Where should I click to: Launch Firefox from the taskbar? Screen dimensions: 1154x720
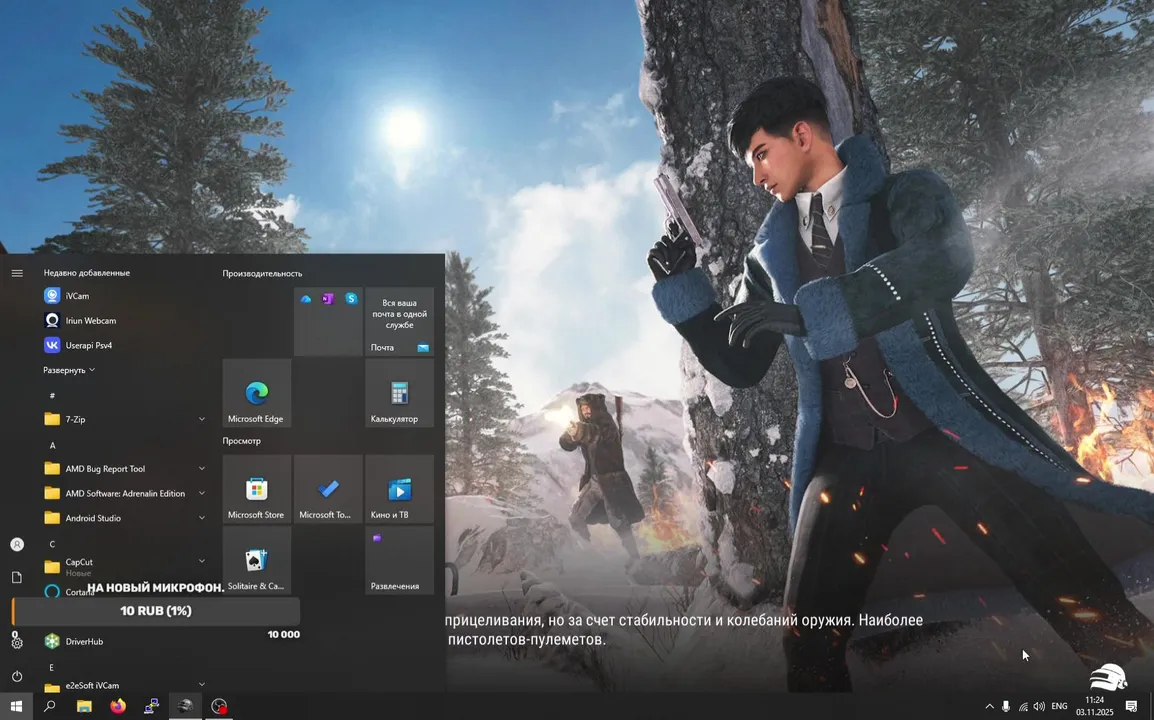click(118, 706)
